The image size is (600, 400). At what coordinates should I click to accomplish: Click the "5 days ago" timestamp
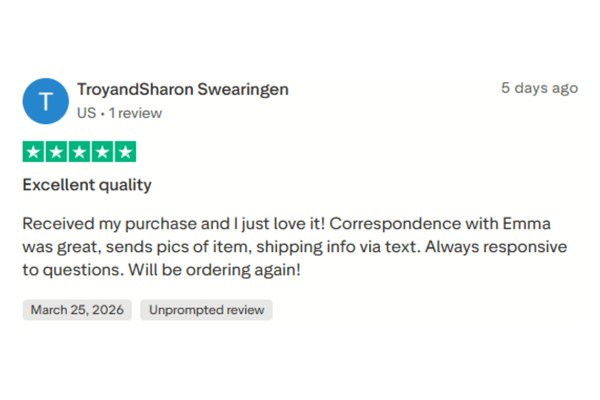(x=539, y=88)
